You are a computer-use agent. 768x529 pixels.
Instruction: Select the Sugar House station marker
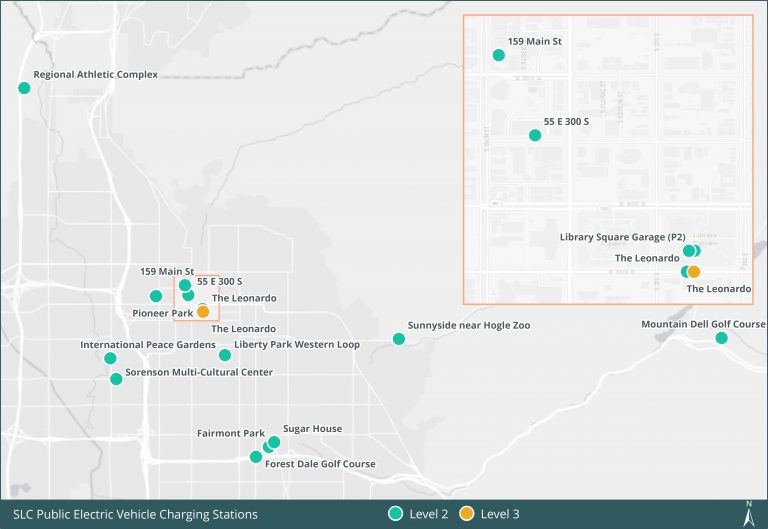click(274, 442)
